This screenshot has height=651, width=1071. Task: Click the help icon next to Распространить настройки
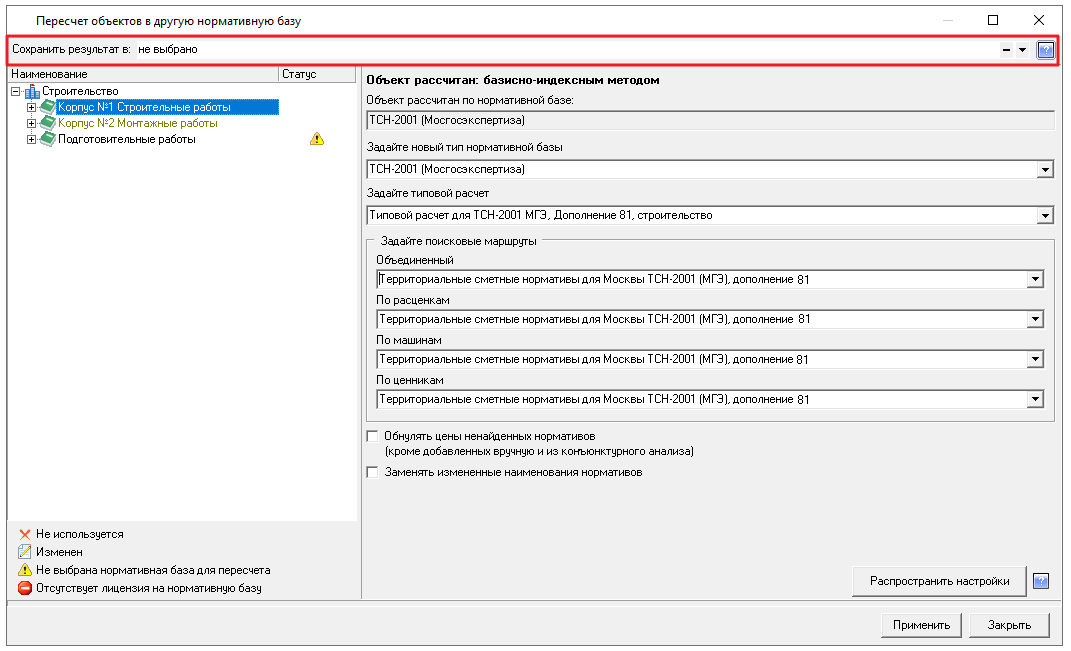click(1041, 581)
